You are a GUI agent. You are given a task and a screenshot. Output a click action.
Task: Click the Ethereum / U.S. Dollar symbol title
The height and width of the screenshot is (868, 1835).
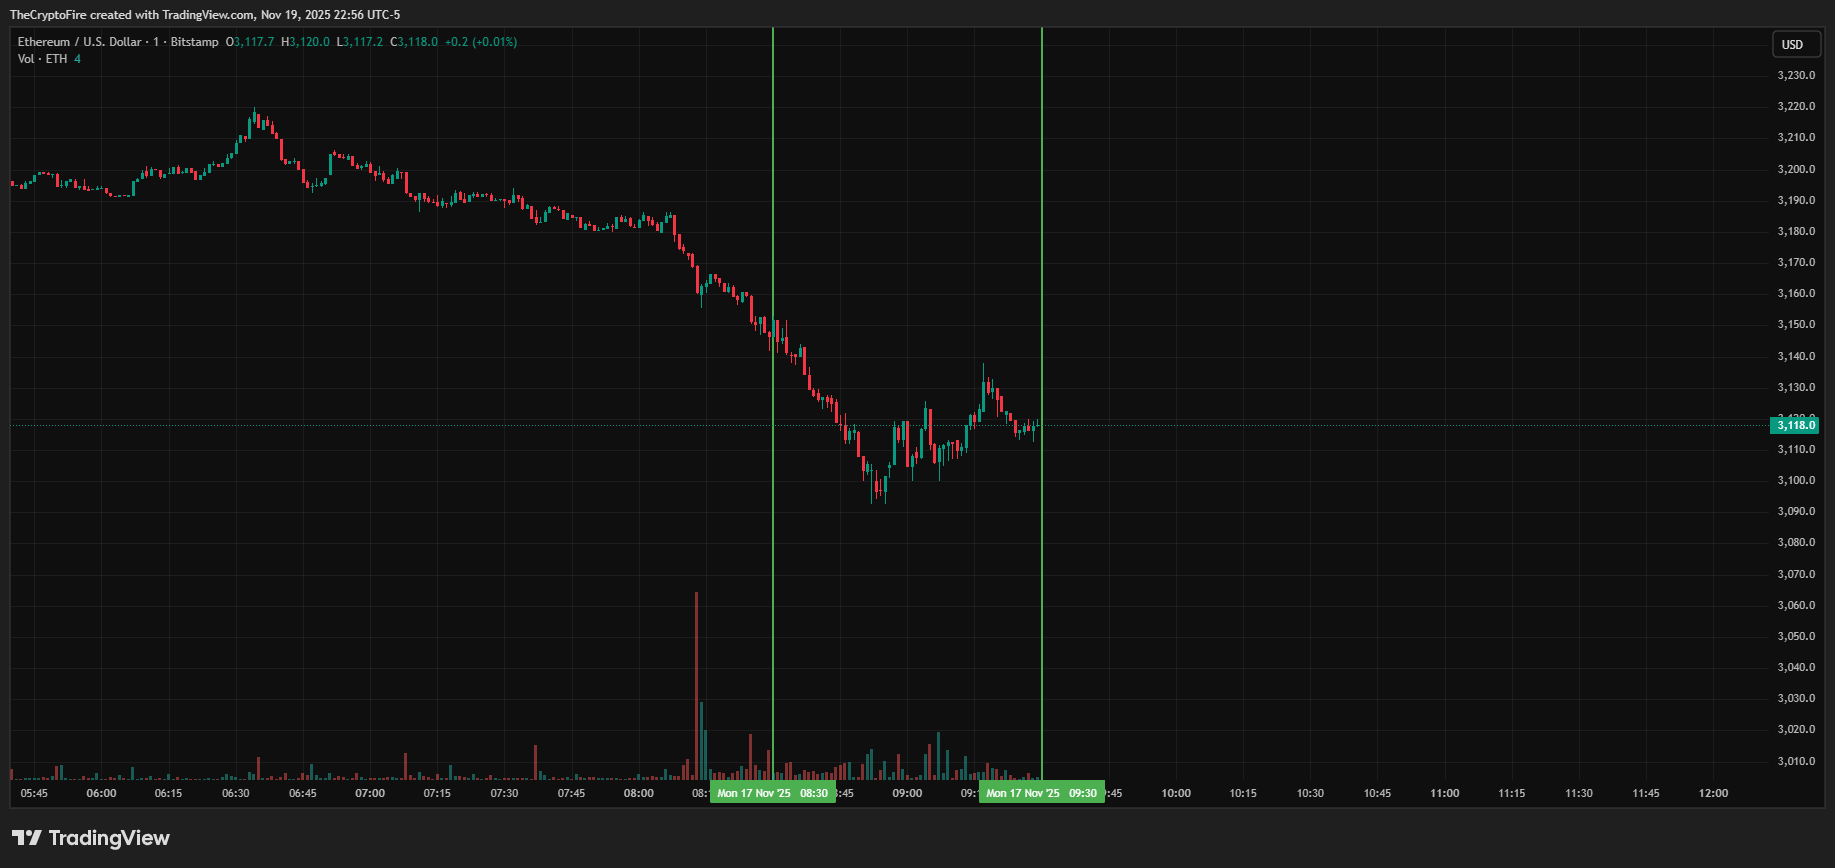(x=80, y=42)
